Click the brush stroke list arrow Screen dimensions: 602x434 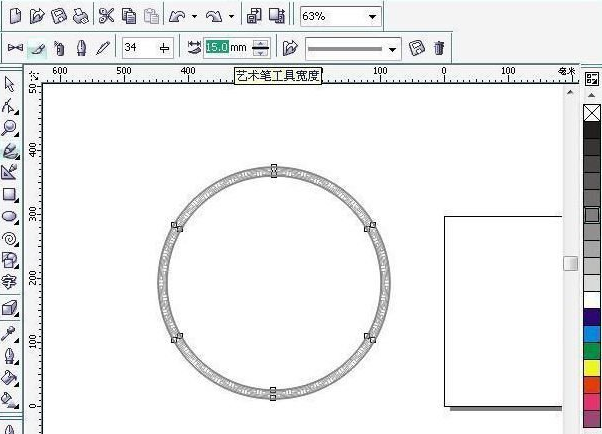(x=392, y=50)
